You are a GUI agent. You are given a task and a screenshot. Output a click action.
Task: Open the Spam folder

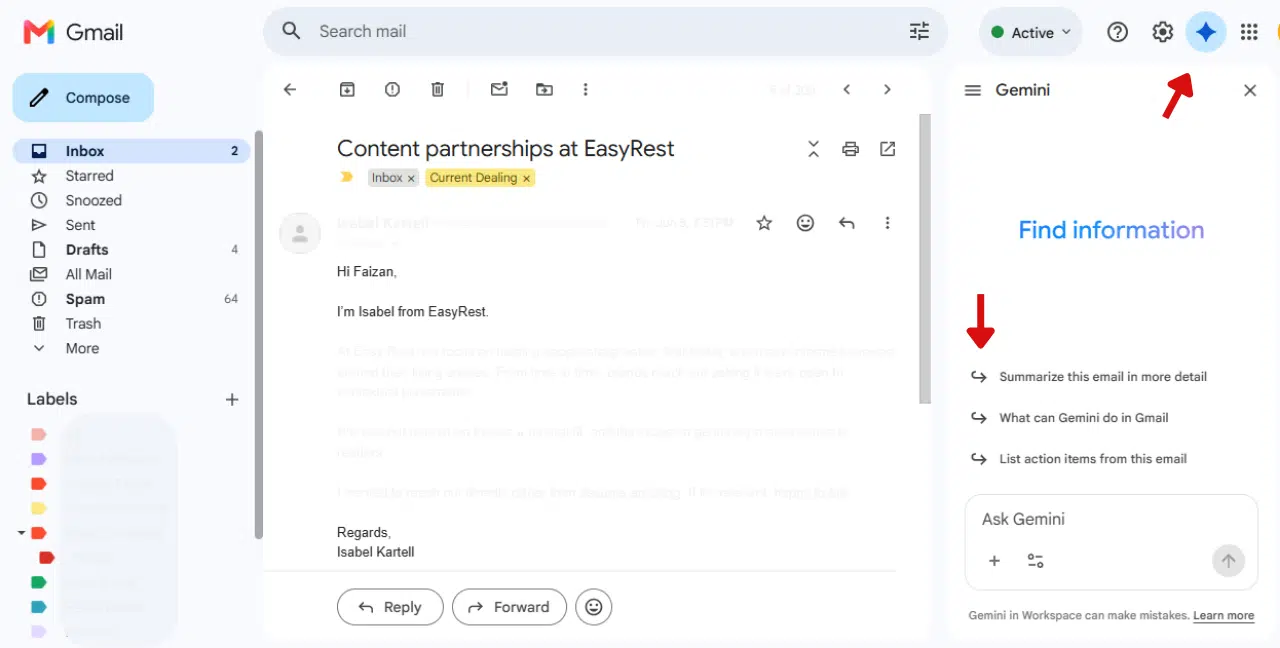131,299
